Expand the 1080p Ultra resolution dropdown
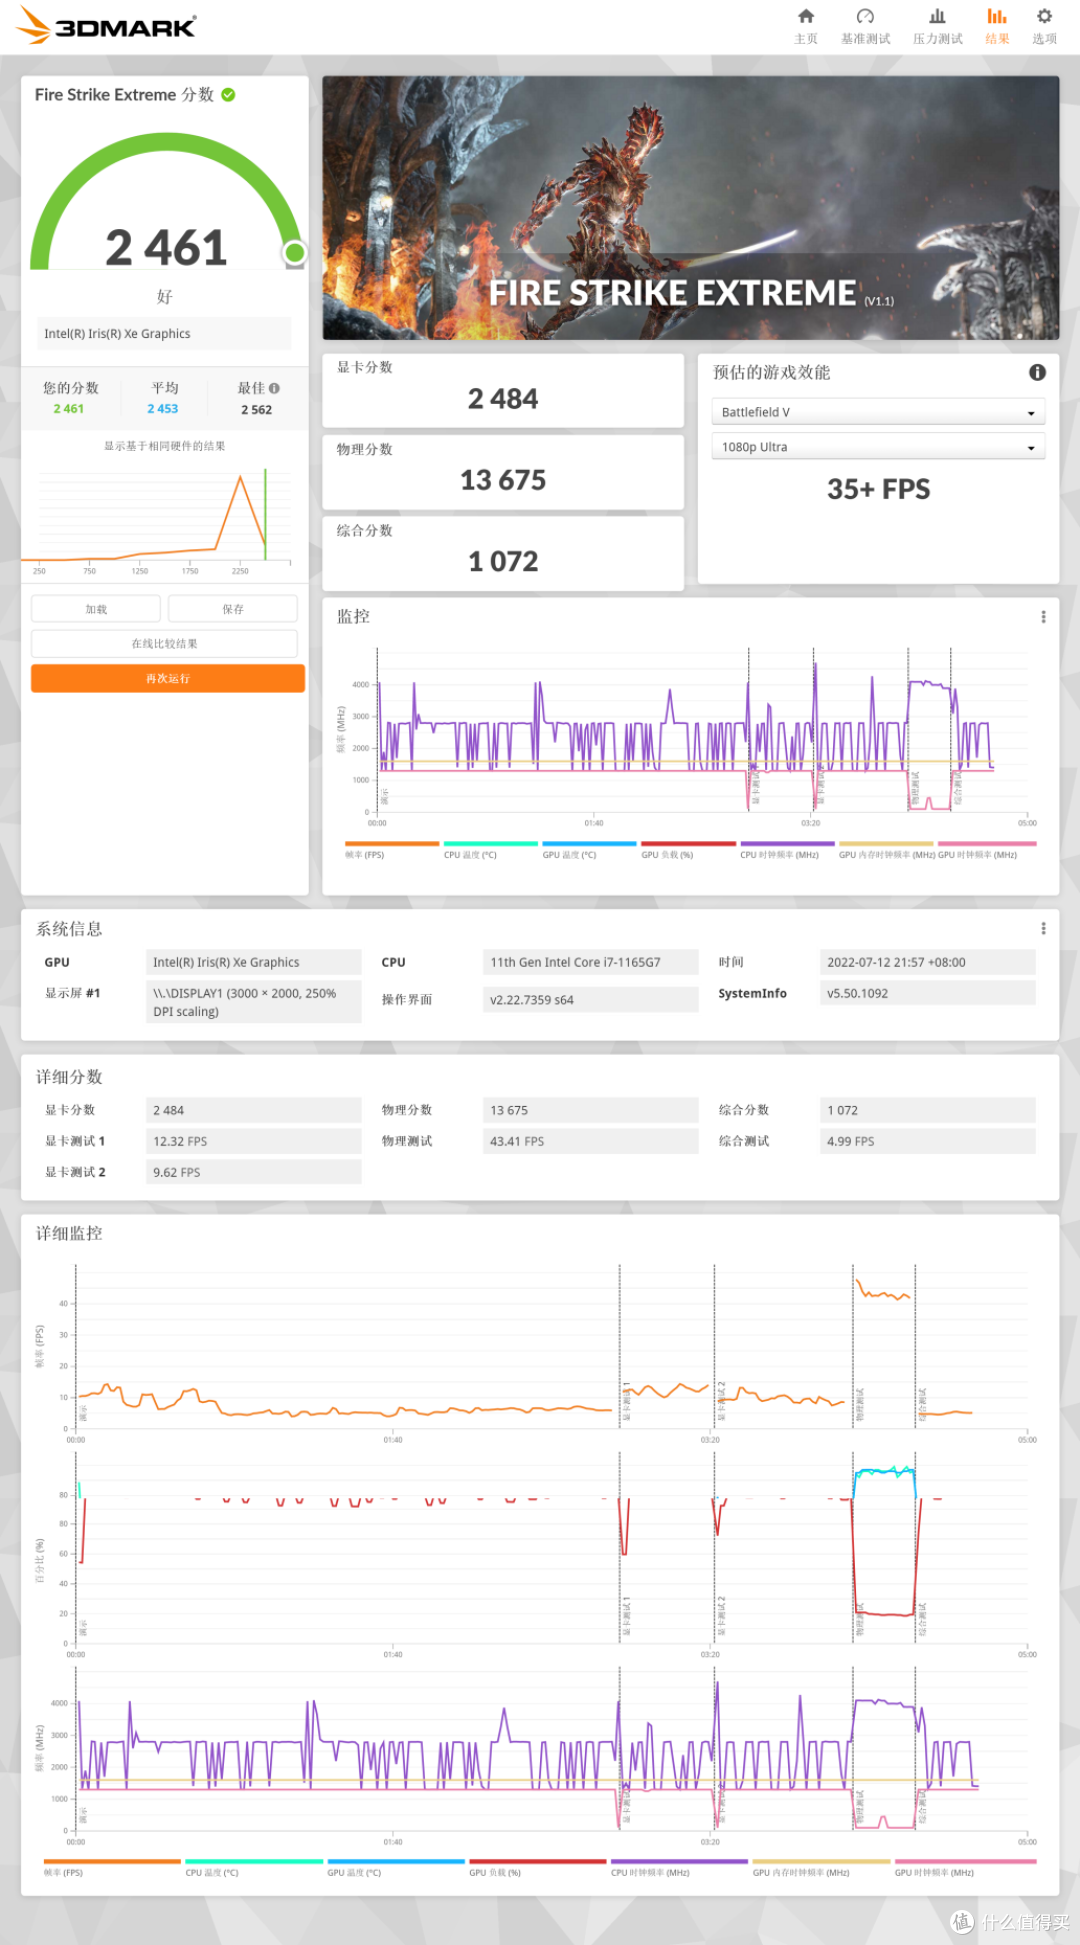1080x1945 pixels. click(878, 447)
